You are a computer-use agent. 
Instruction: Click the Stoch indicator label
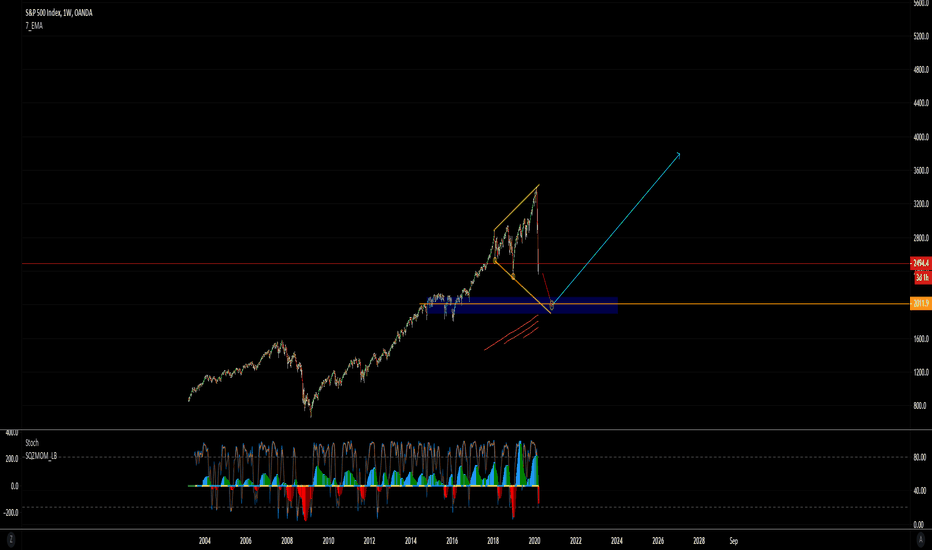pos(32,443)
